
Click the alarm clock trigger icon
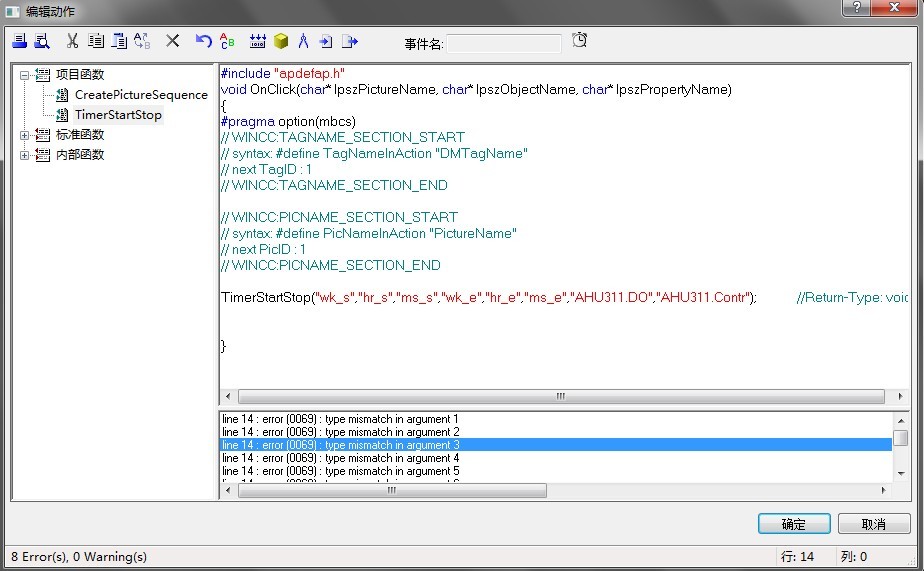tap(580, 41)
